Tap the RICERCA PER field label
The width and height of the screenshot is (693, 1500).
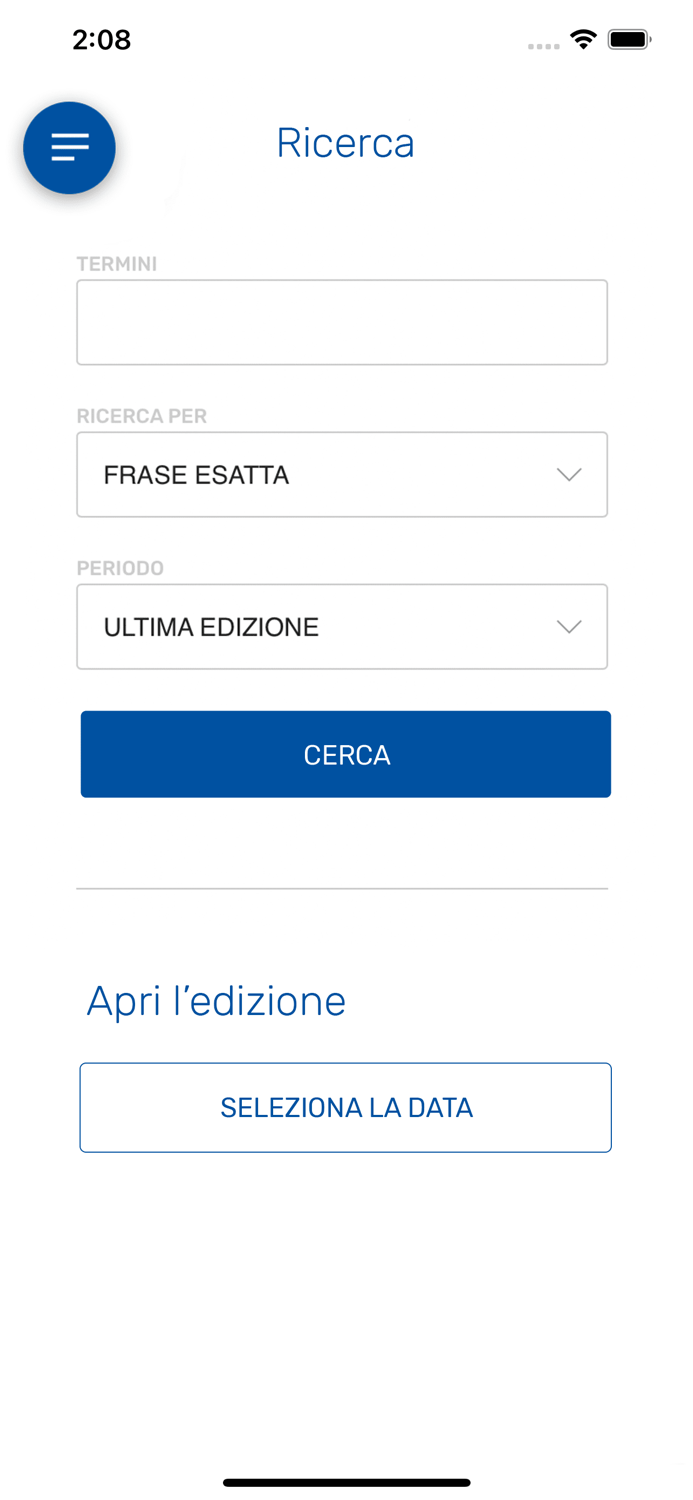pyautogui.click(x=142, y=415)
